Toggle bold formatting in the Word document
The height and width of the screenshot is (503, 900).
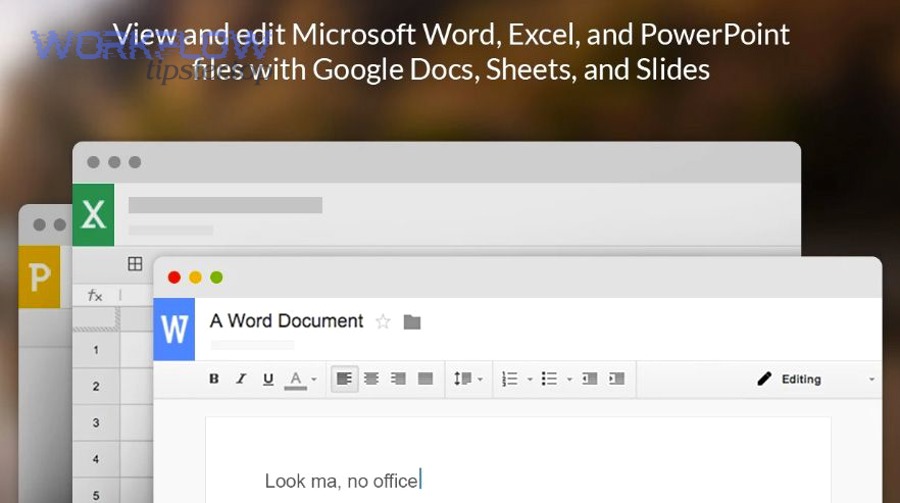tap(214, 379)
